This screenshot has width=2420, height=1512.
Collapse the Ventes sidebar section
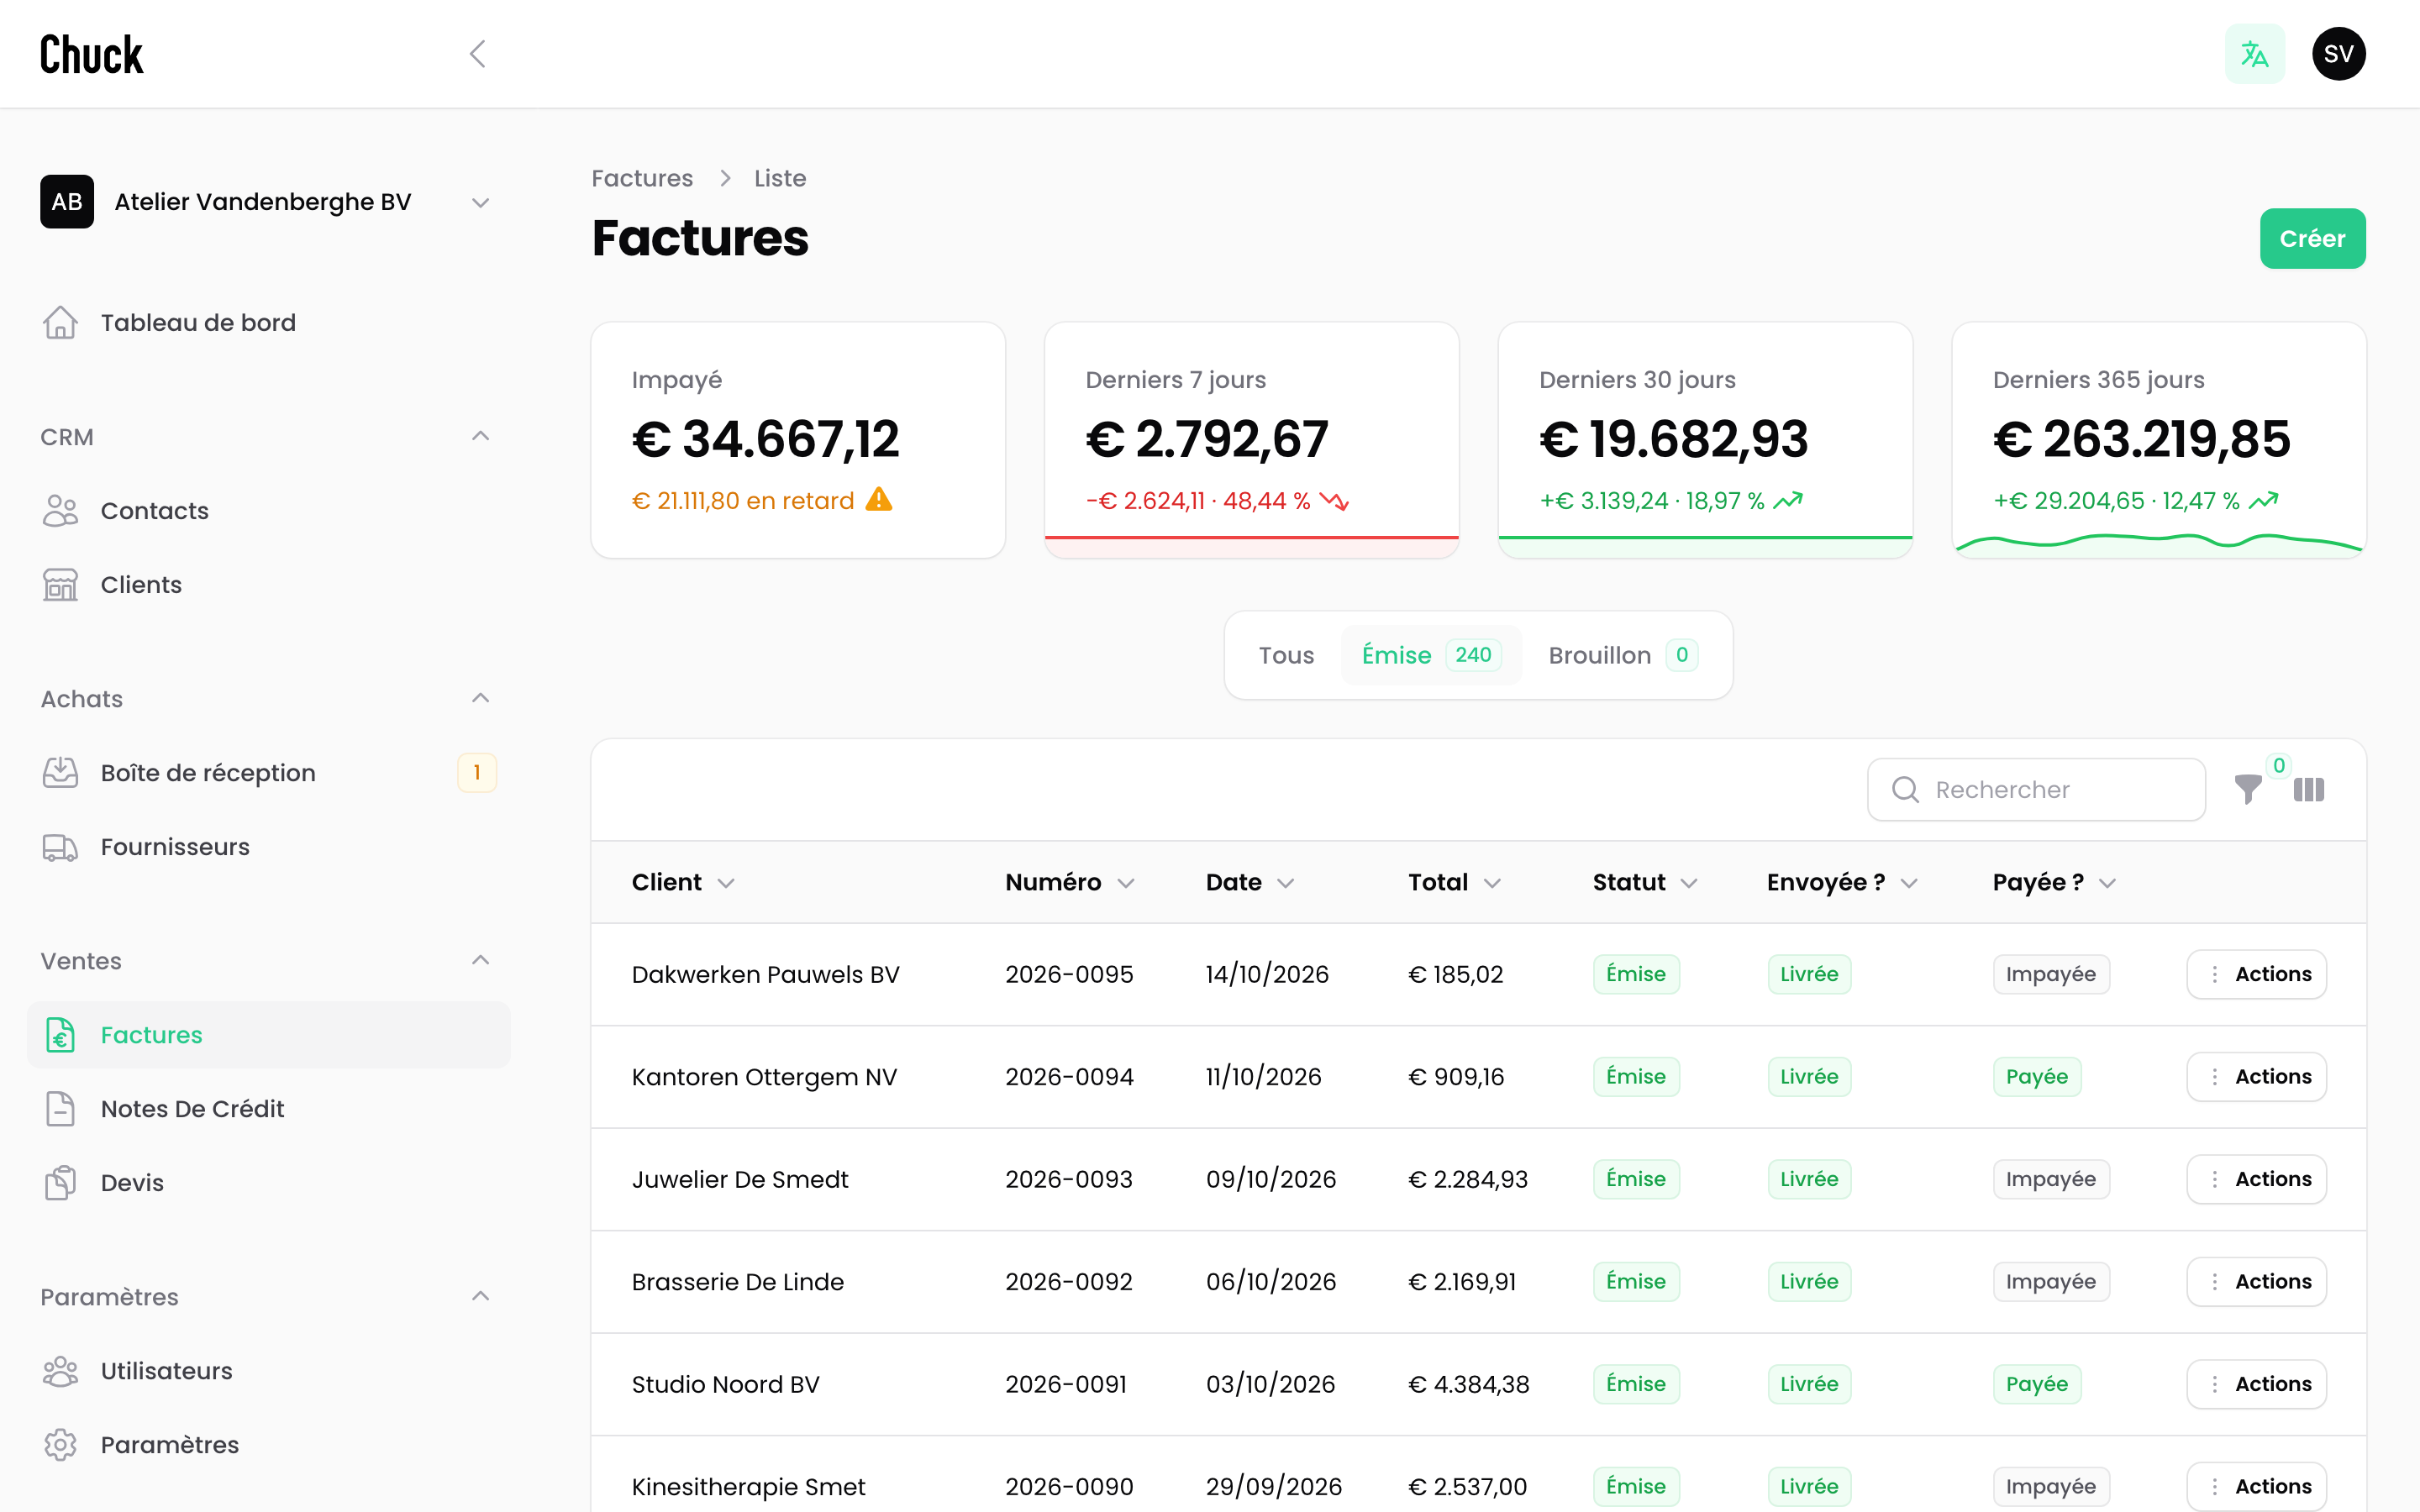click(x=480, y=960)
